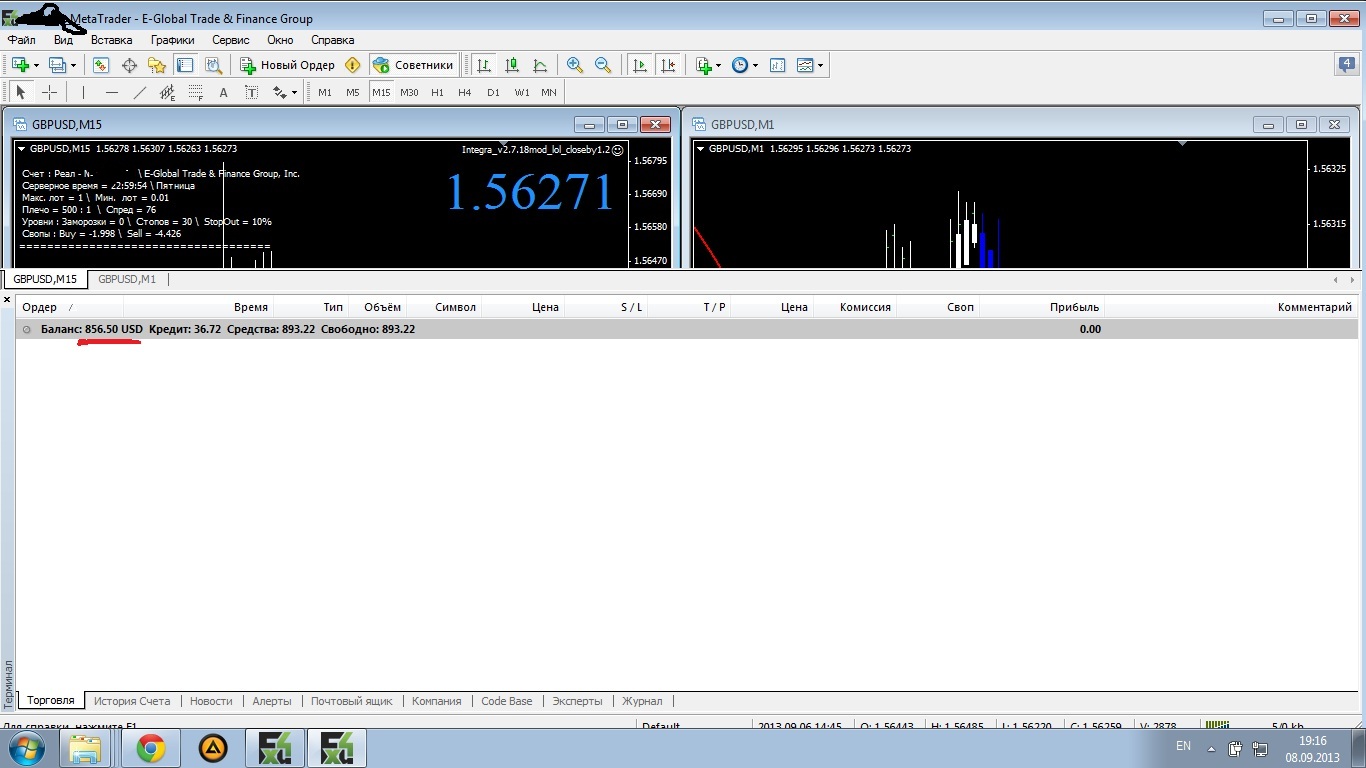Open the Графики menu
1366x768 pixels.
point(173,40)
